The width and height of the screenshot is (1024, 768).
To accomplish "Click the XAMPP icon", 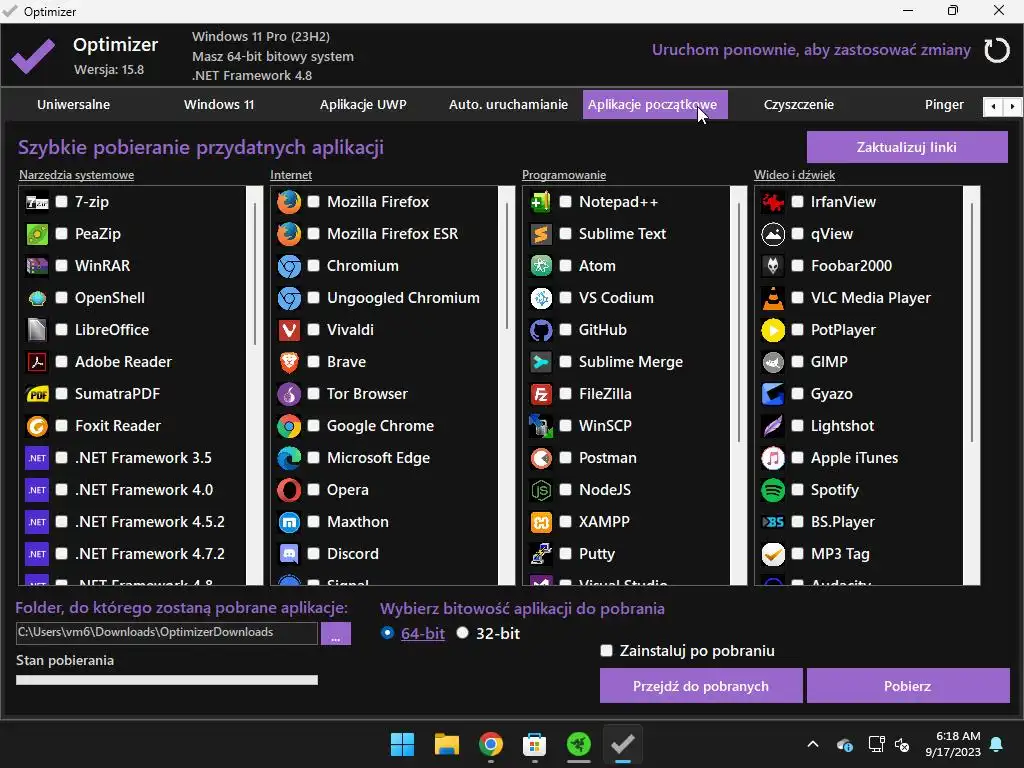I will tap(541, 522).
